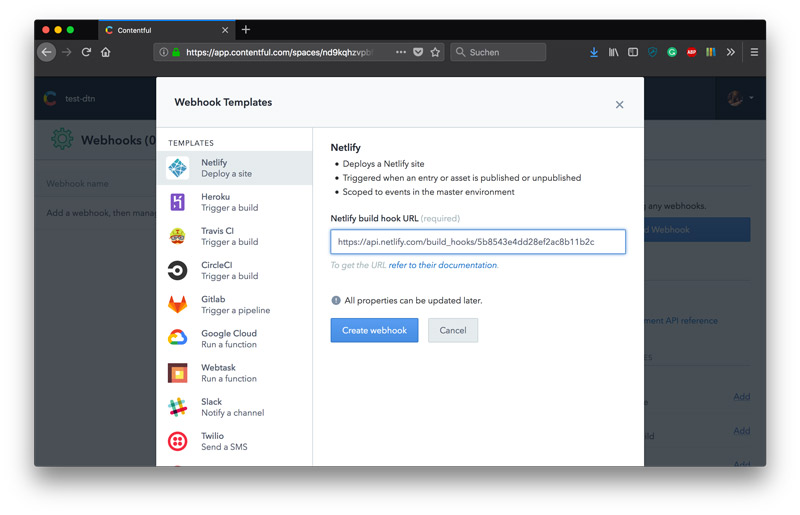The height and width of the screenshot is (515, 800).
Task: Choose Gitlab Trigger a pipeline template
Action: [x=236, y=305]
